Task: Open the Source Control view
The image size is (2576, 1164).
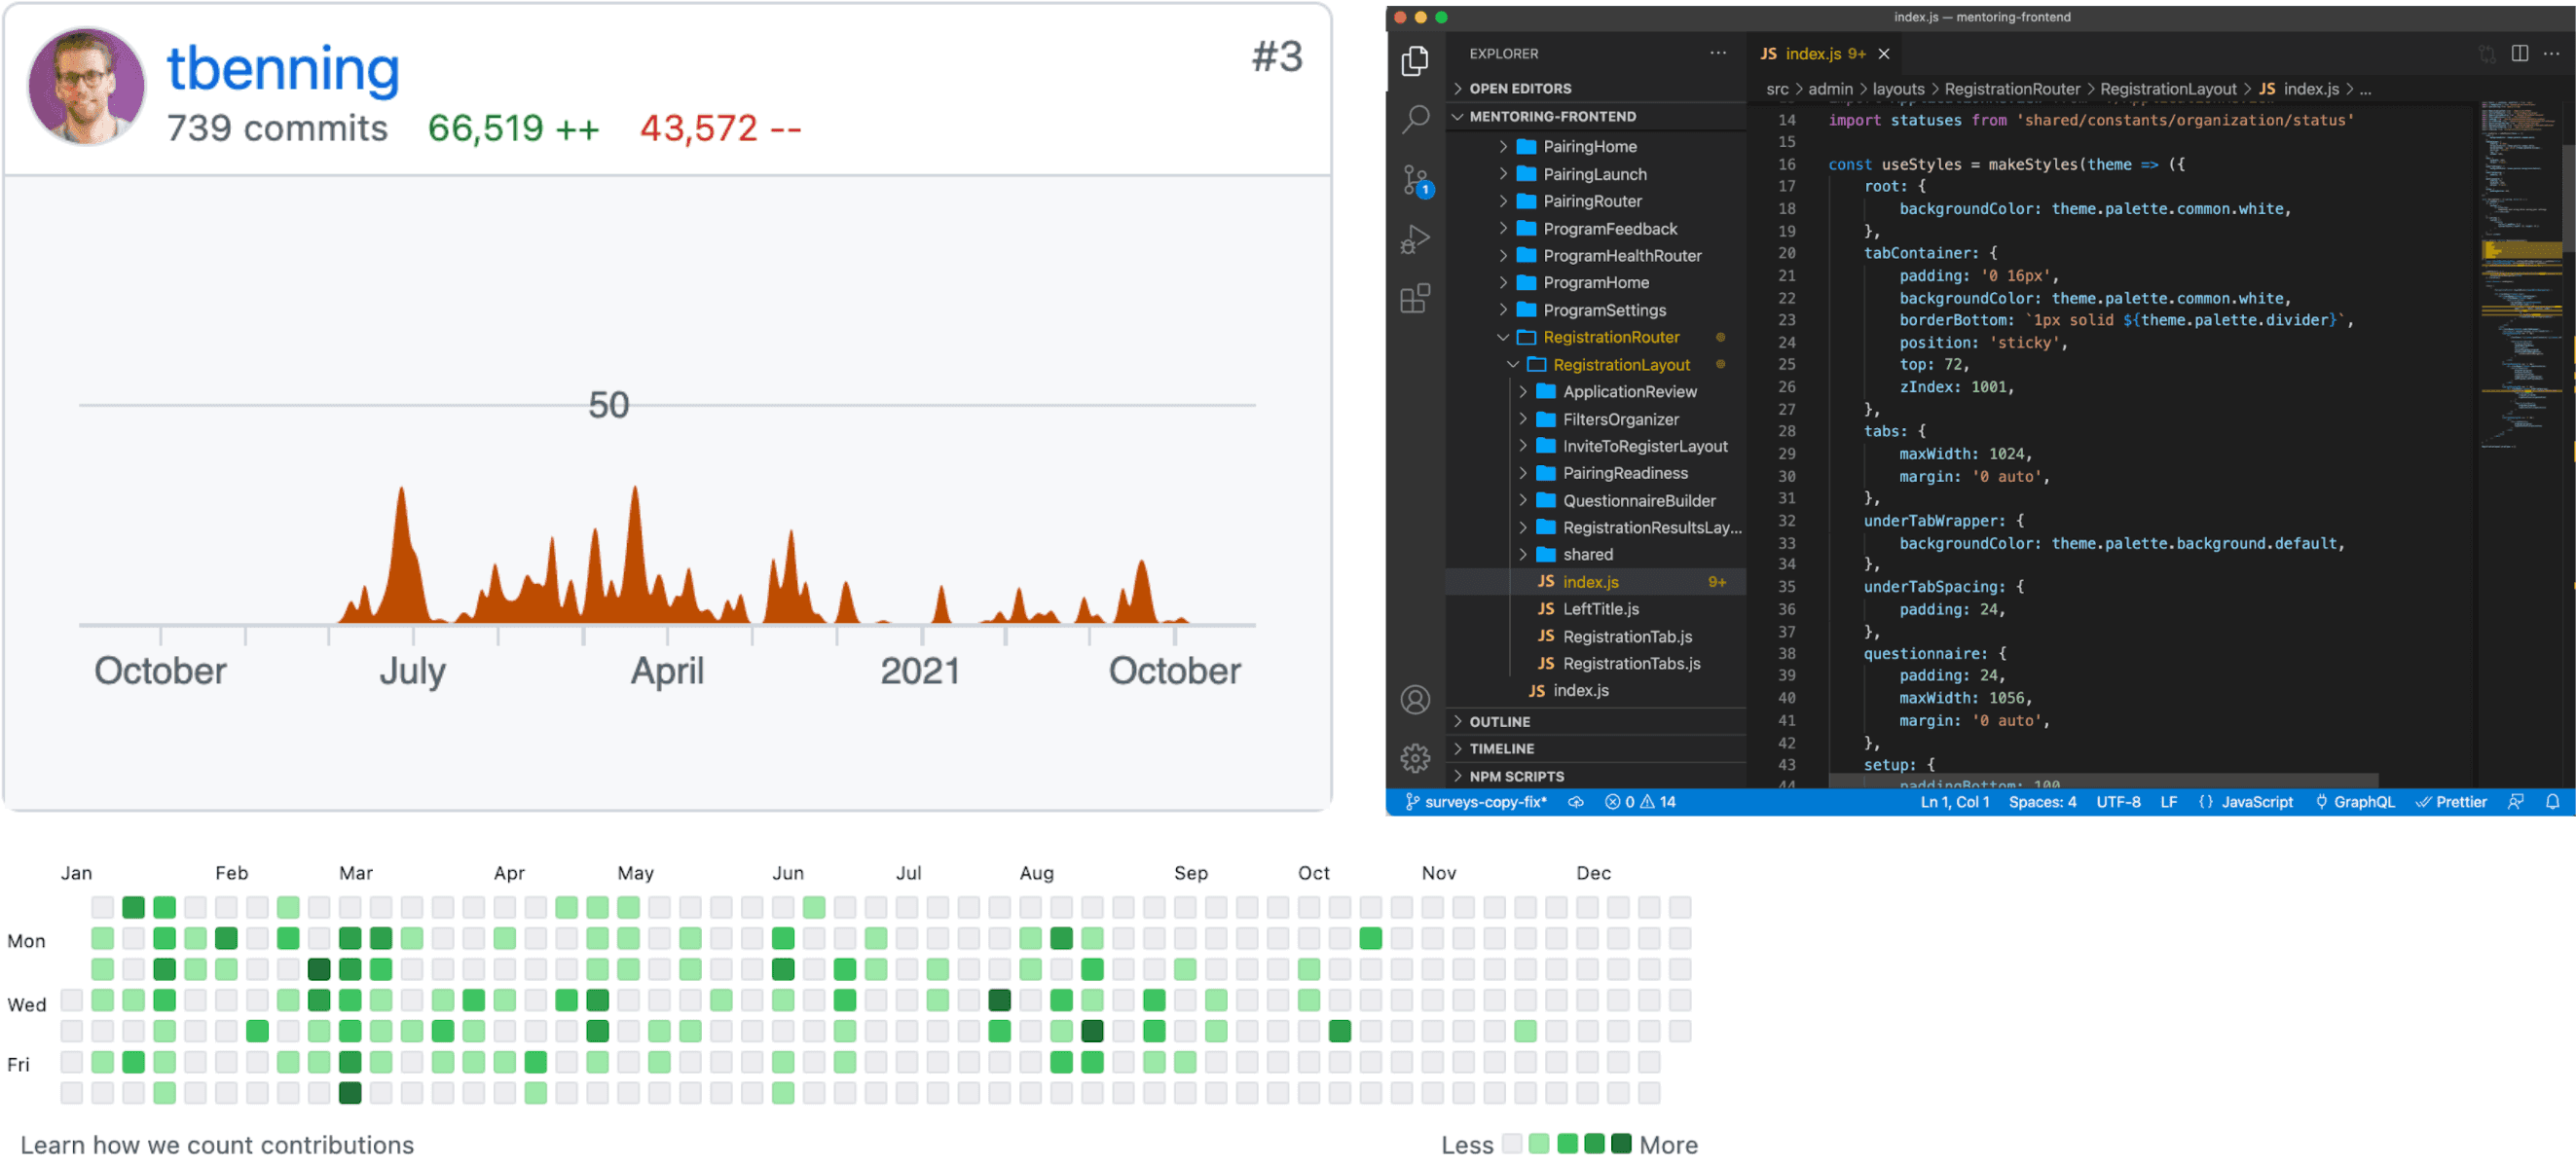Action: pos(1416,178)
